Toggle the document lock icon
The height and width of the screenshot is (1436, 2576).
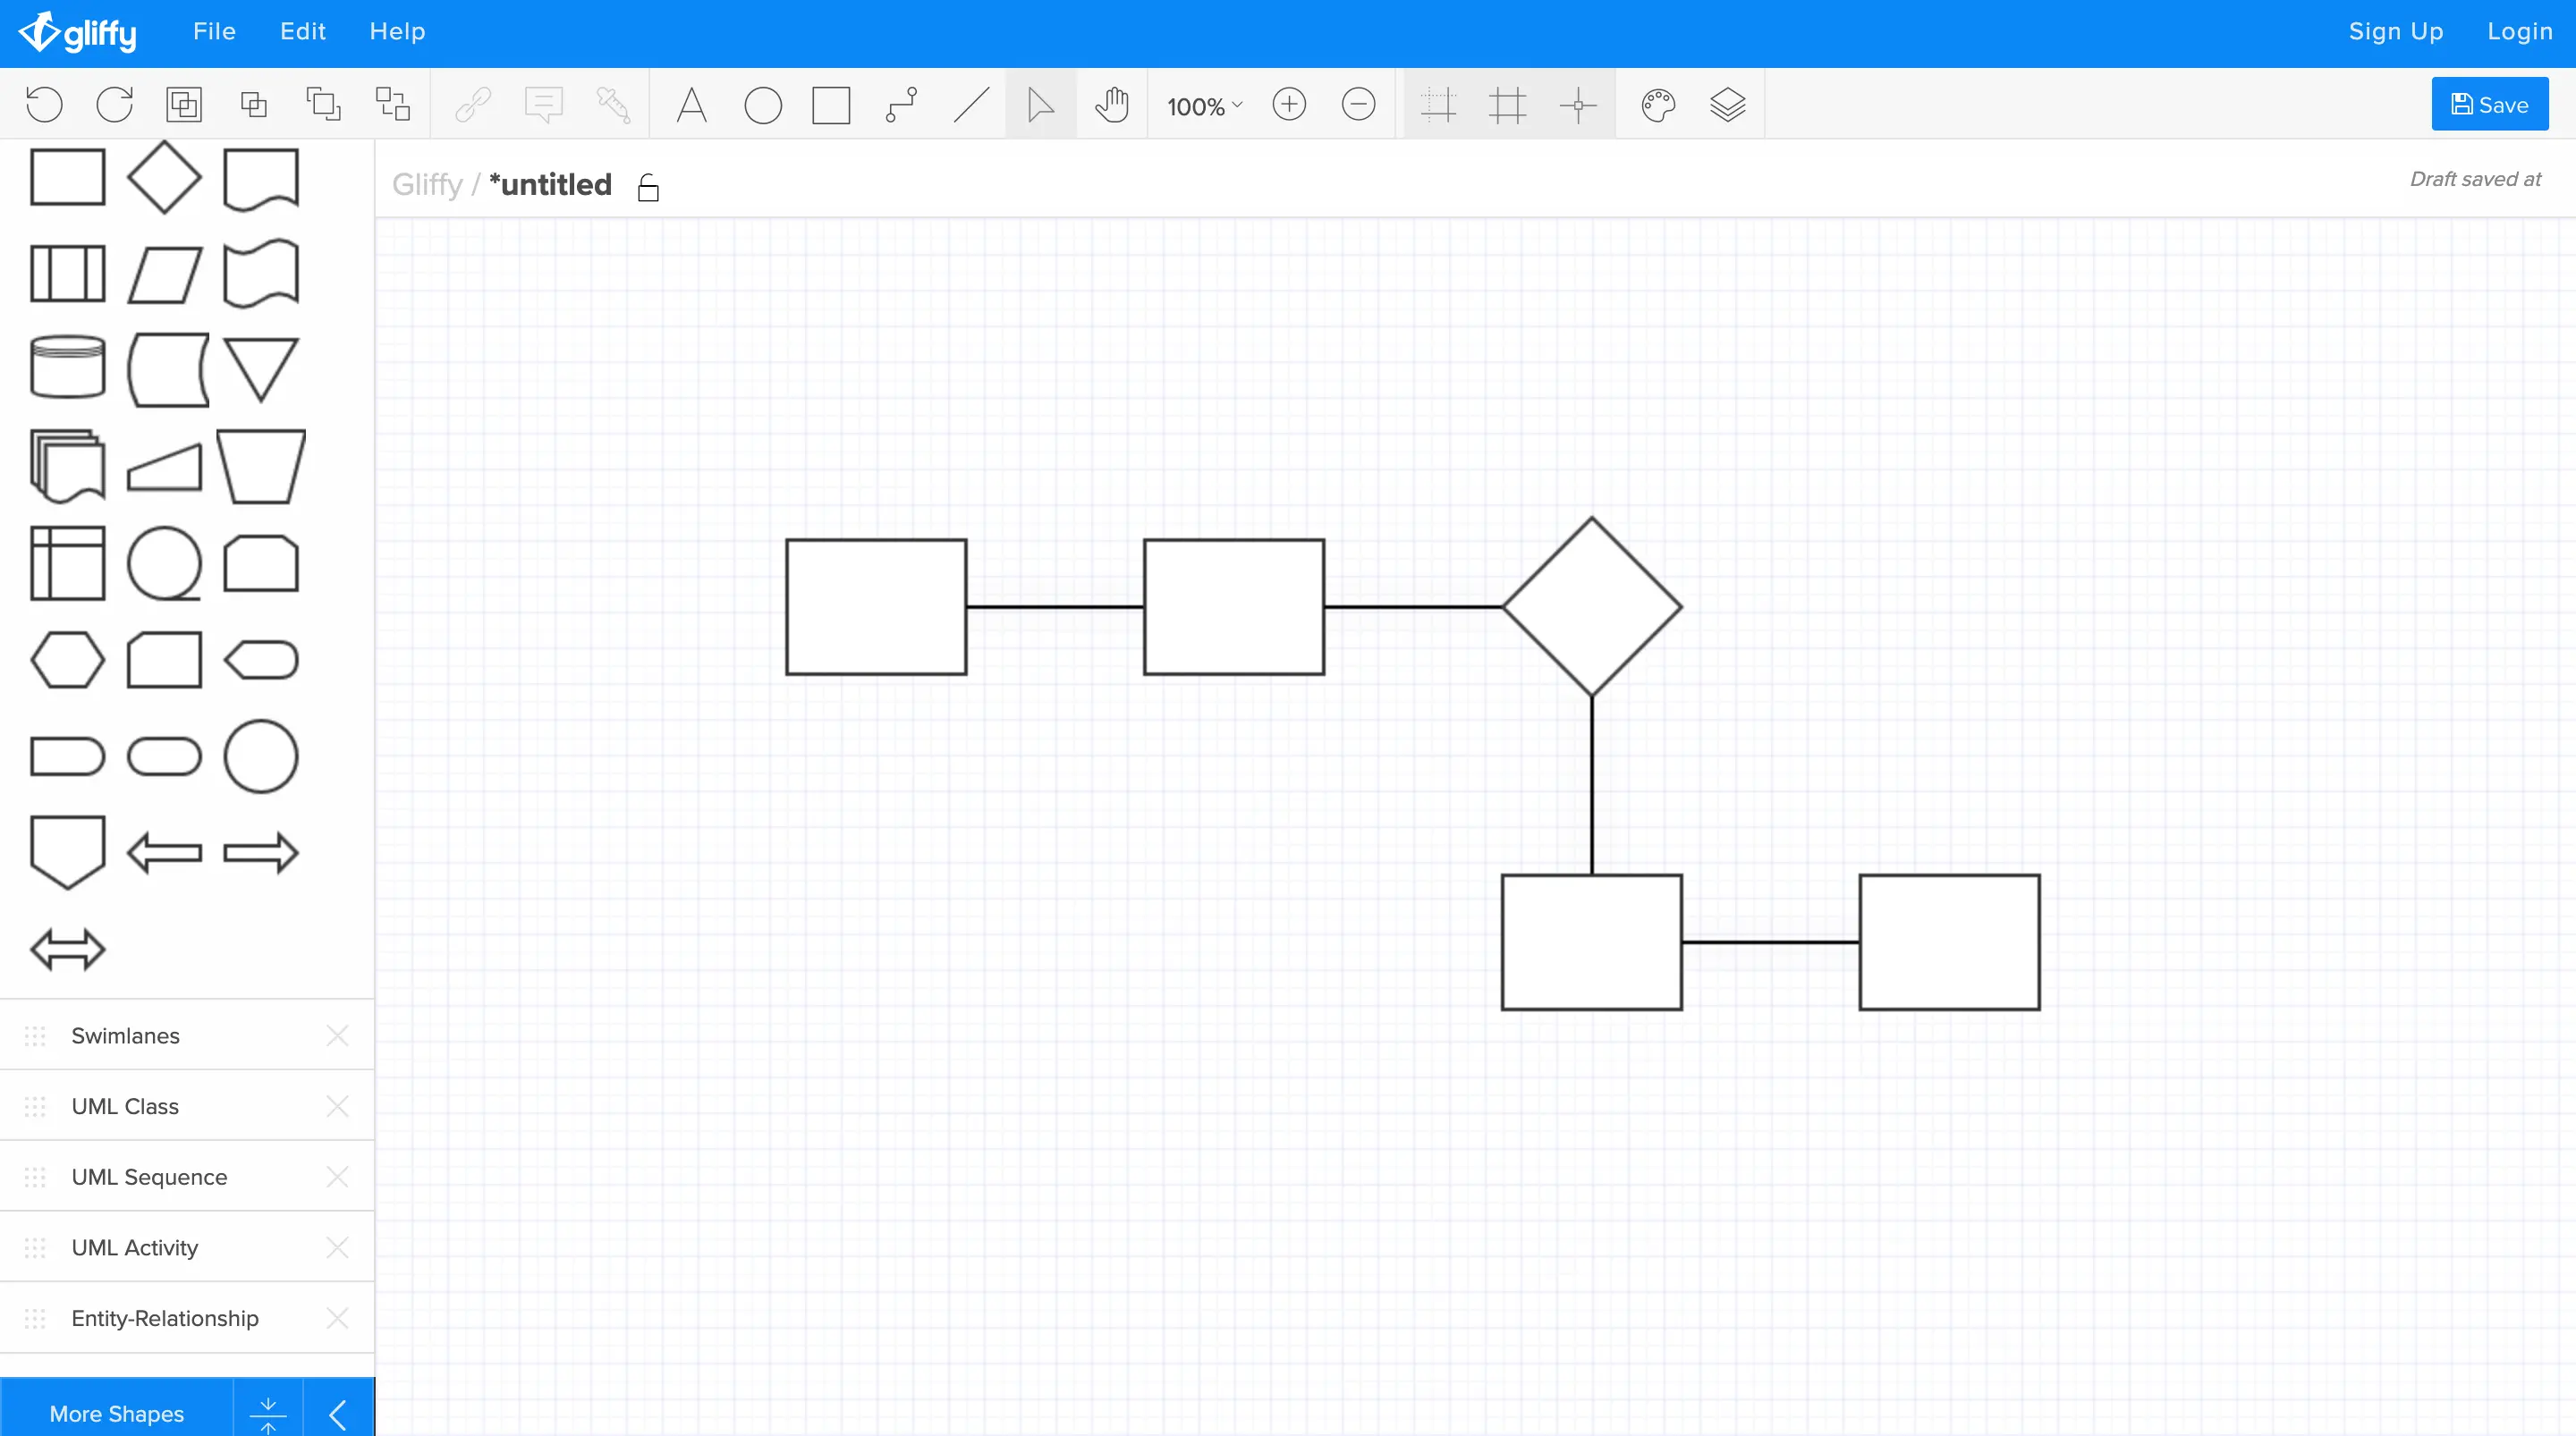click(648, 187)
